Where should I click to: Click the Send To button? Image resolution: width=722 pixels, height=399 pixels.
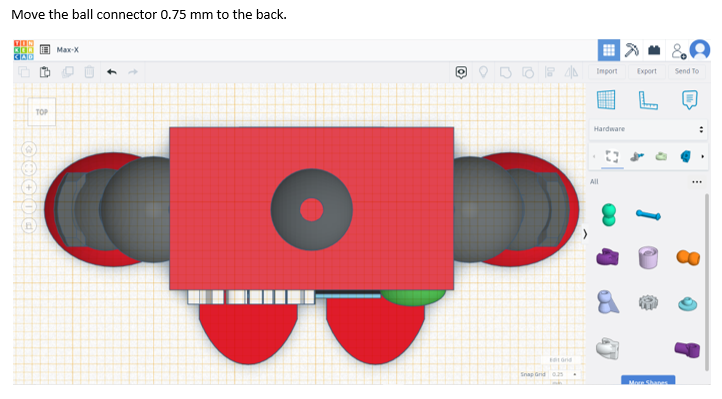pos(687,71)
